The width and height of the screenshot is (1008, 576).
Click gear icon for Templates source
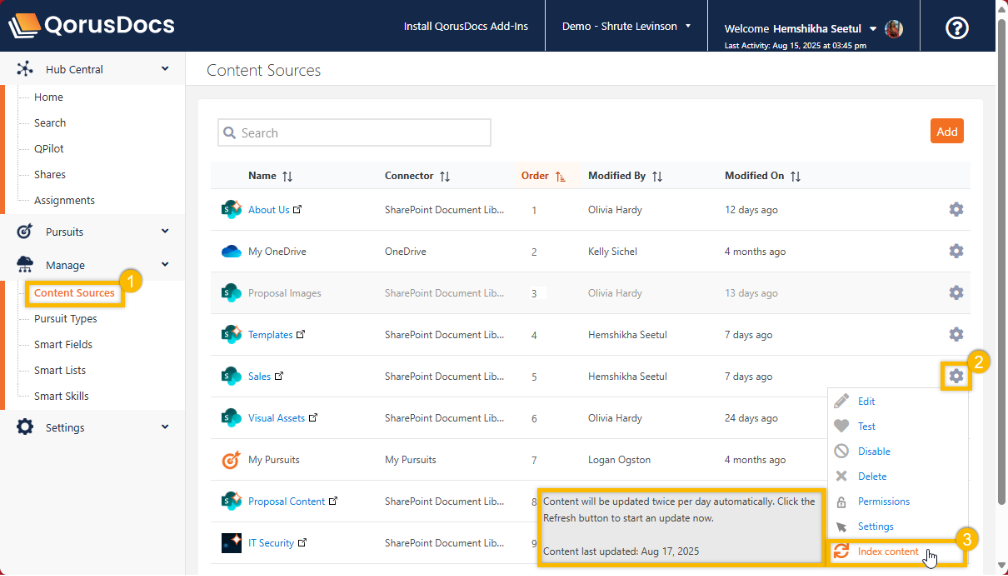tap(956, 334)
